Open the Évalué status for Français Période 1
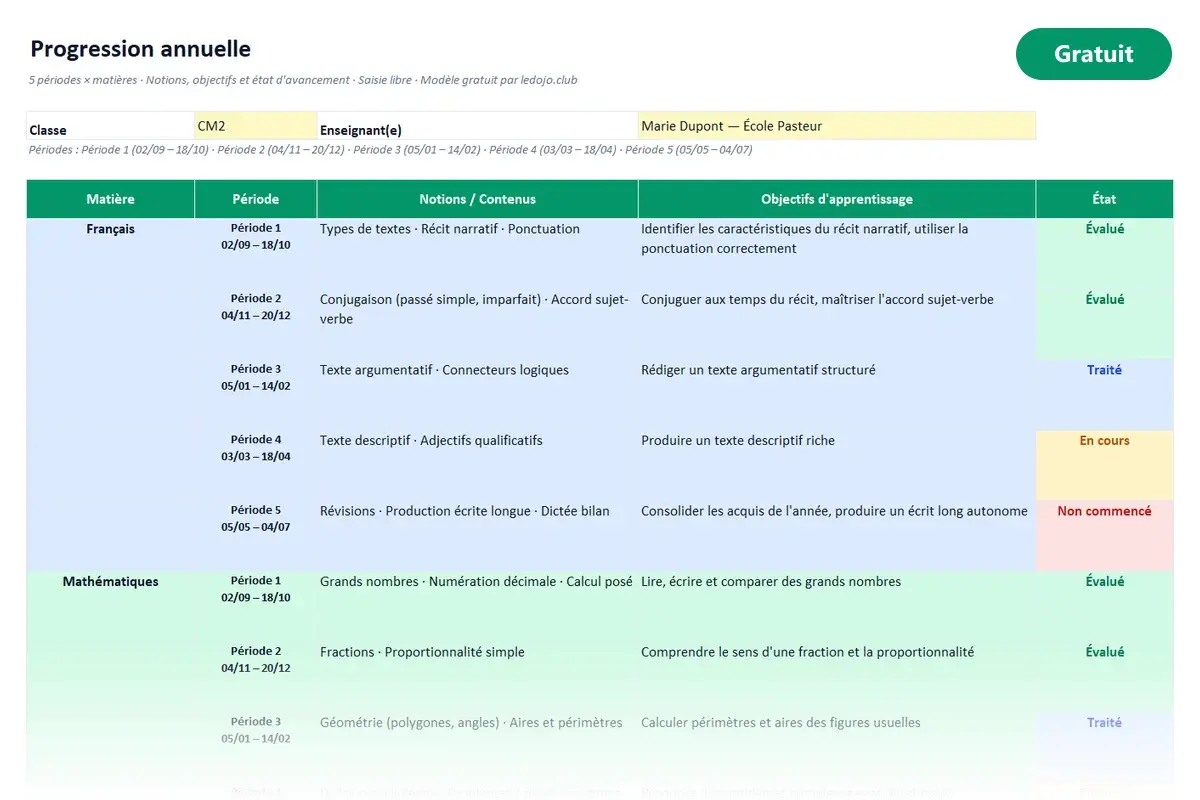Viewport: 1200px width, 800px height. pos(1104,253)
